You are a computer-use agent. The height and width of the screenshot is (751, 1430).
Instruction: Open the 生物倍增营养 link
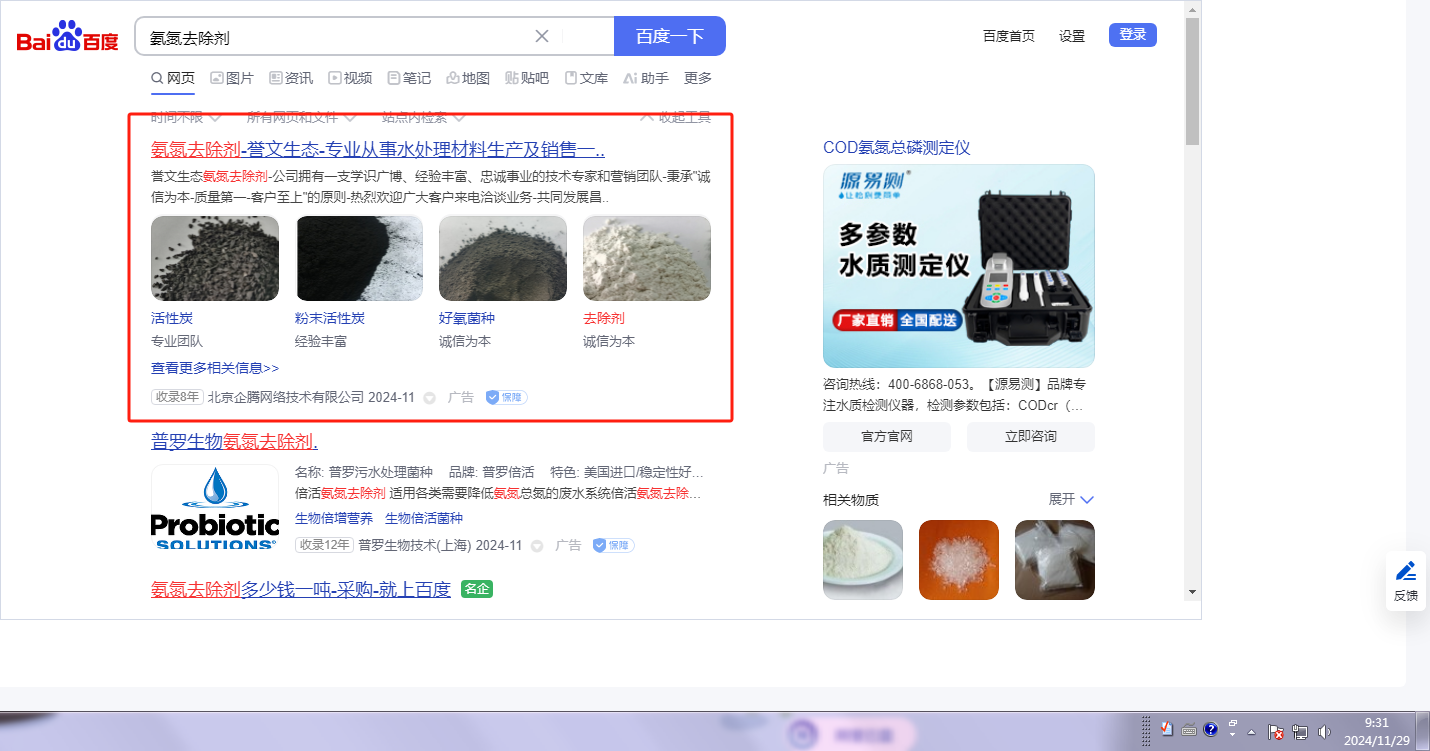(x=334, y=518)
